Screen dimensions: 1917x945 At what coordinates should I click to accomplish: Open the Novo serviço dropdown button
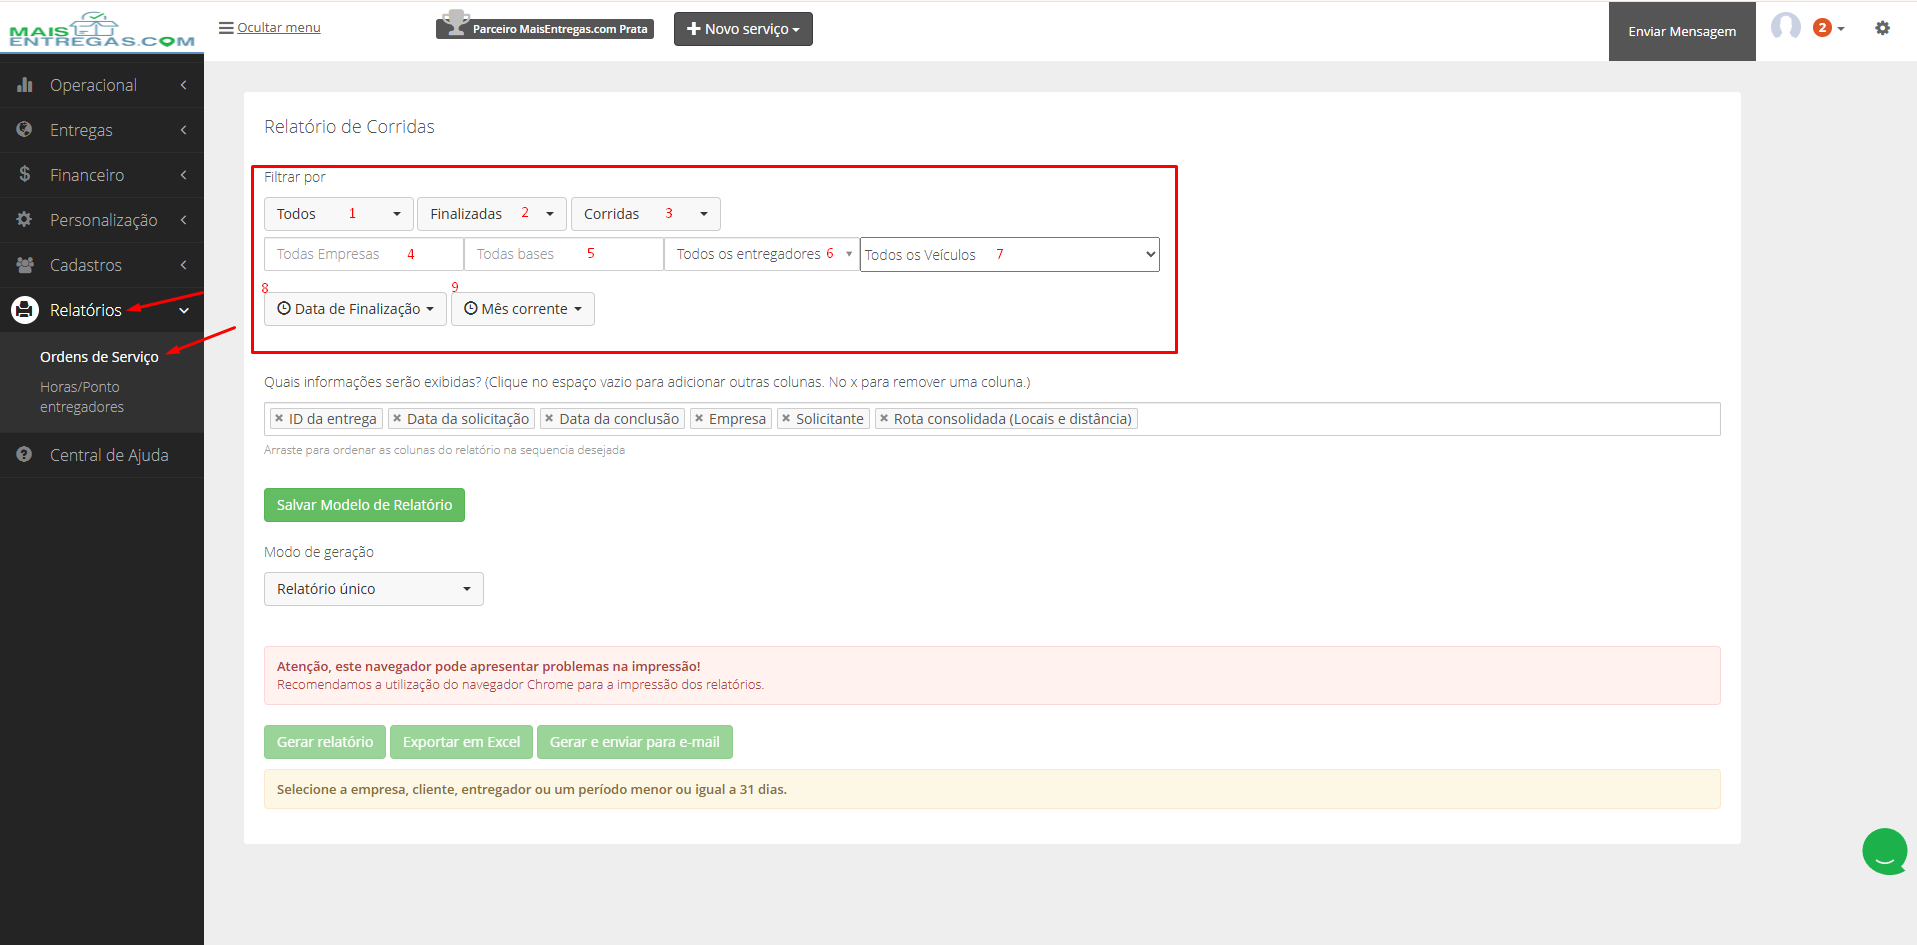[x=743, y=29]
